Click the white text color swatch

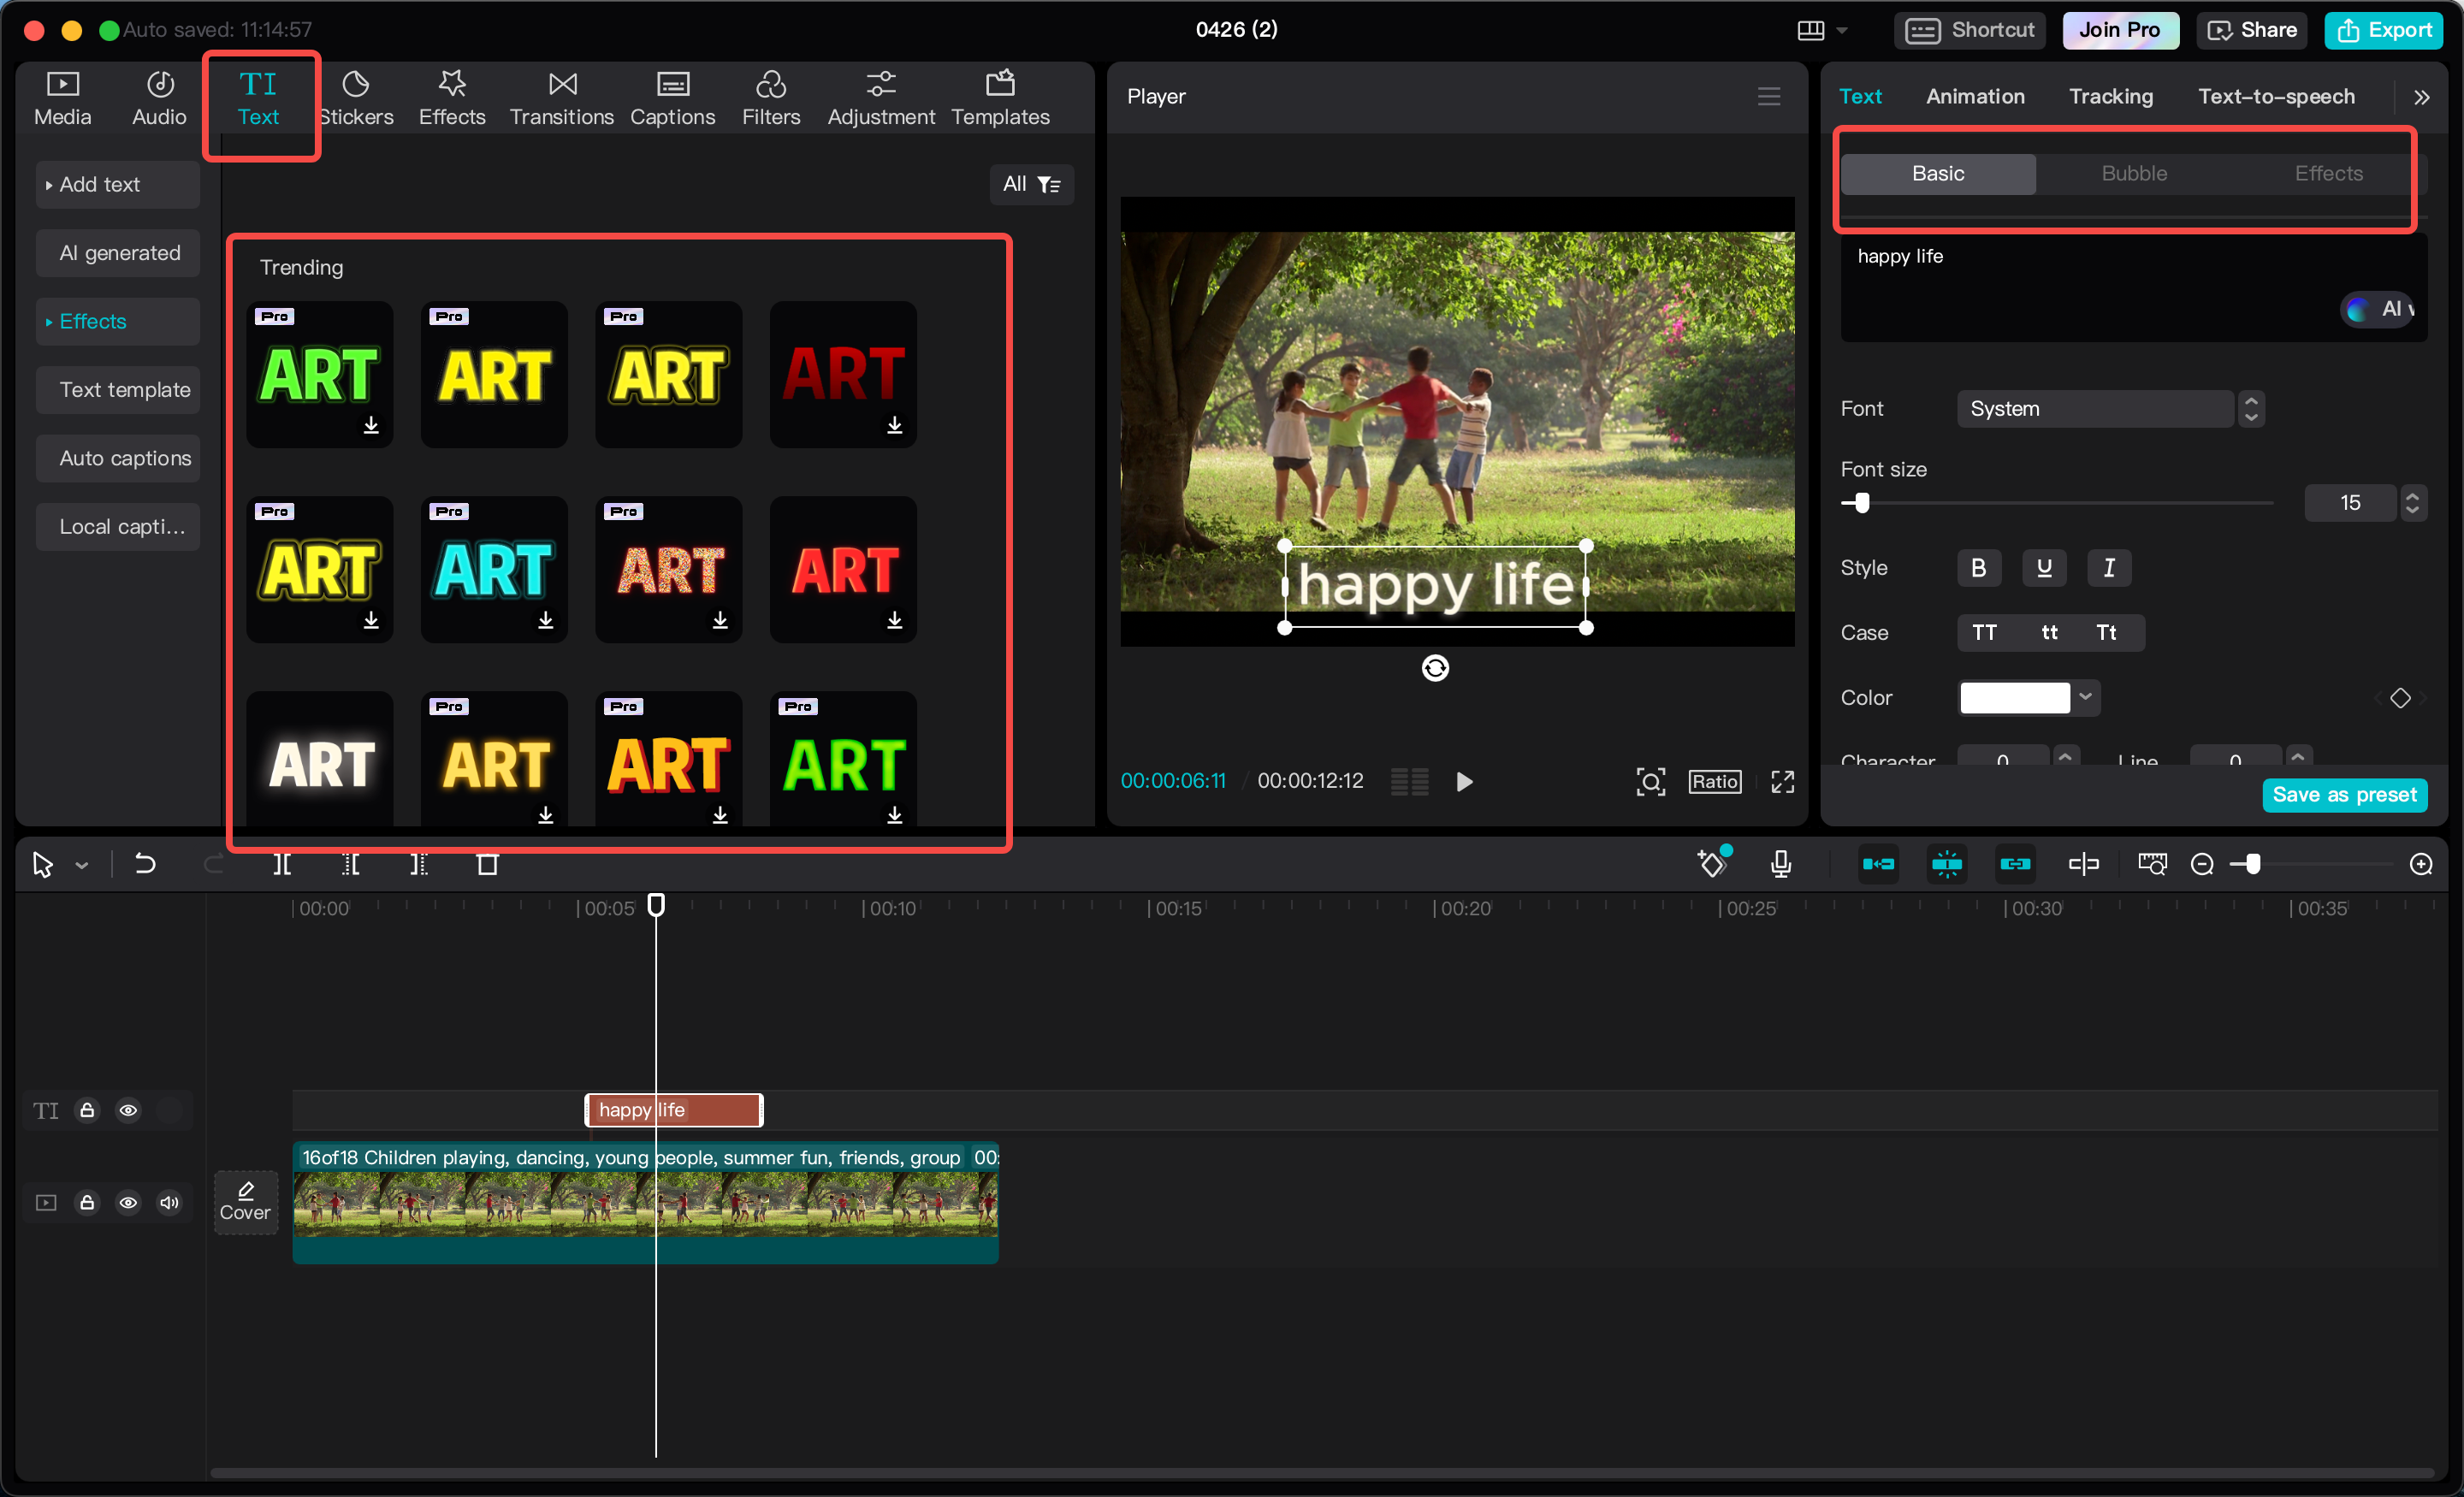point(2014,697)
